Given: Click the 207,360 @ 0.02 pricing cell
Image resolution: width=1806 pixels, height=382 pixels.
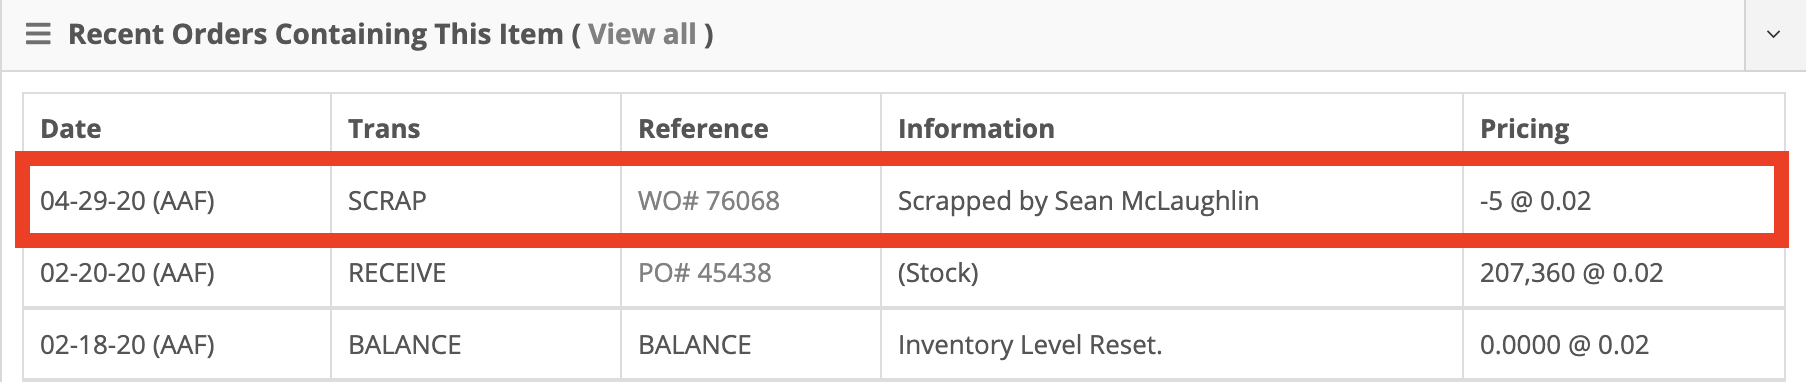Looking at the screenshot, I should [x=1624, y=273].
